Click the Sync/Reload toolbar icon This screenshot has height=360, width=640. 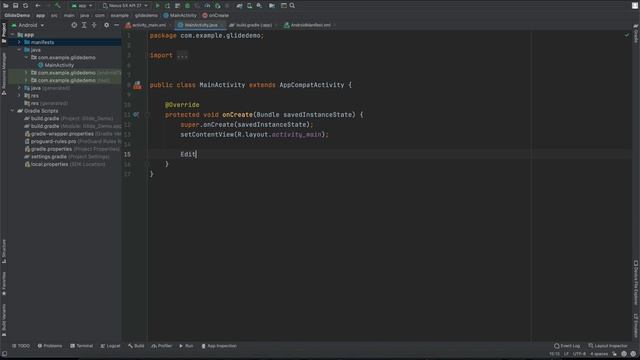coord(25,6)
